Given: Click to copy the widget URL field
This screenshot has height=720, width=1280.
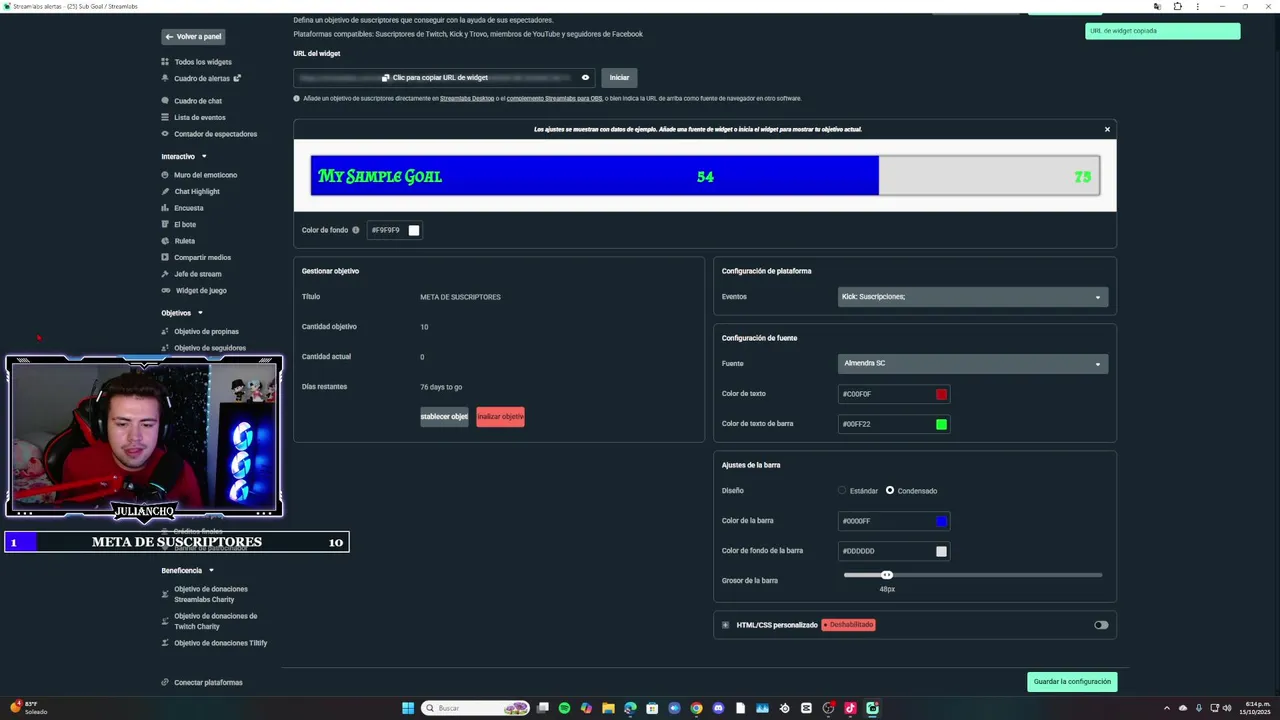Looking at the screenshot, I should [445, 77].
